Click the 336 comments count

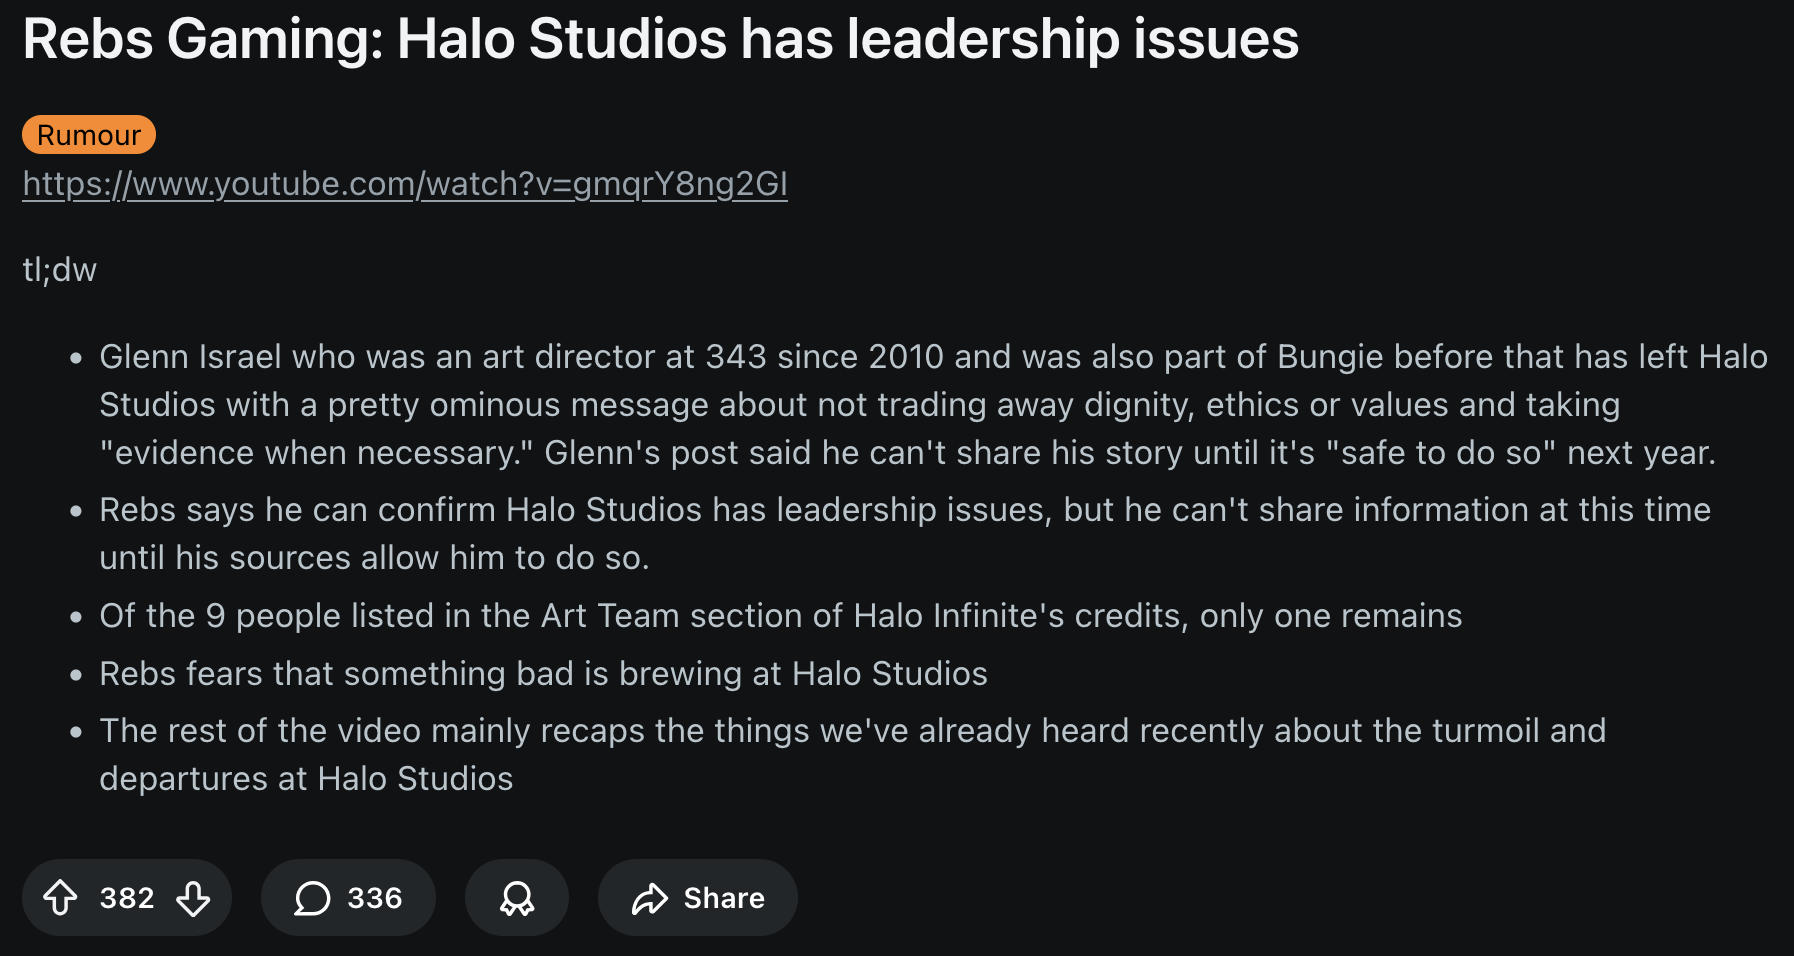pos(375,898)
